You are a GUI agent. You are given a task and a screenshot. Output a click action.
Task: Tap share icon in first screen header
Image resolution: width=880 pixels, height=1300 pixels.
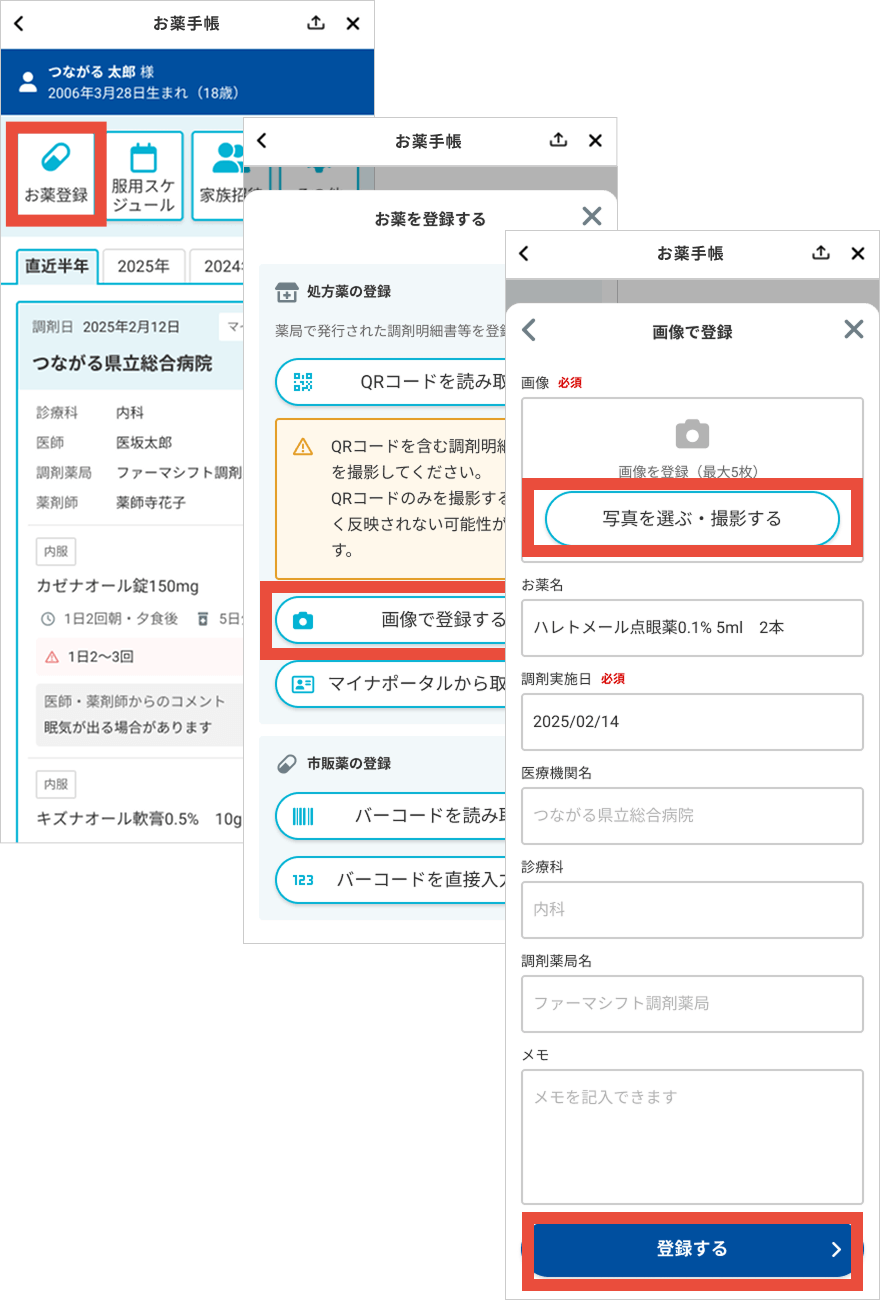316,24
